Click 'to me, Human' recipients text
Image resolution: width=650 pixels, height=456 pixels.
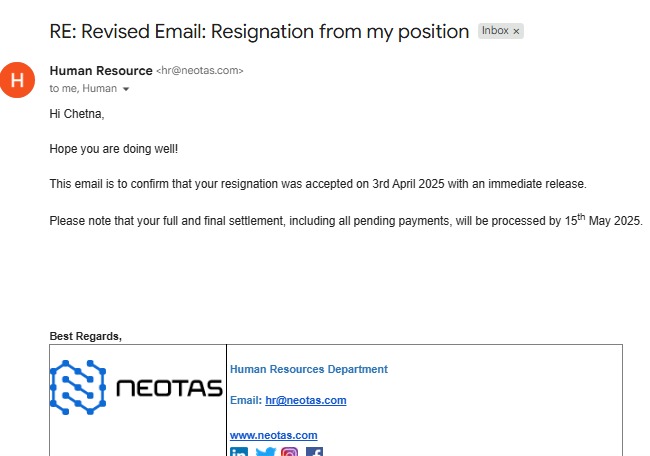pos(83,88)
